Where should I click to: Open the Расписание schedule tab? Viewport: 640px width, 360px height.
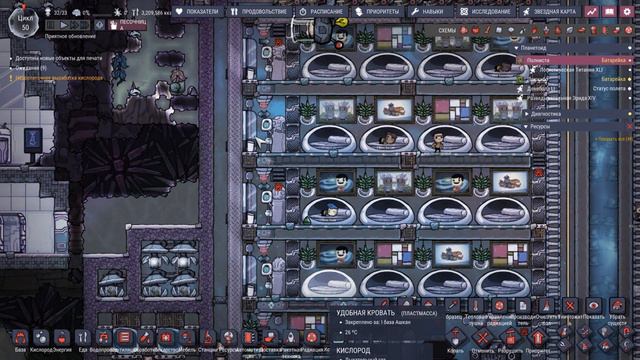(321, 12)
